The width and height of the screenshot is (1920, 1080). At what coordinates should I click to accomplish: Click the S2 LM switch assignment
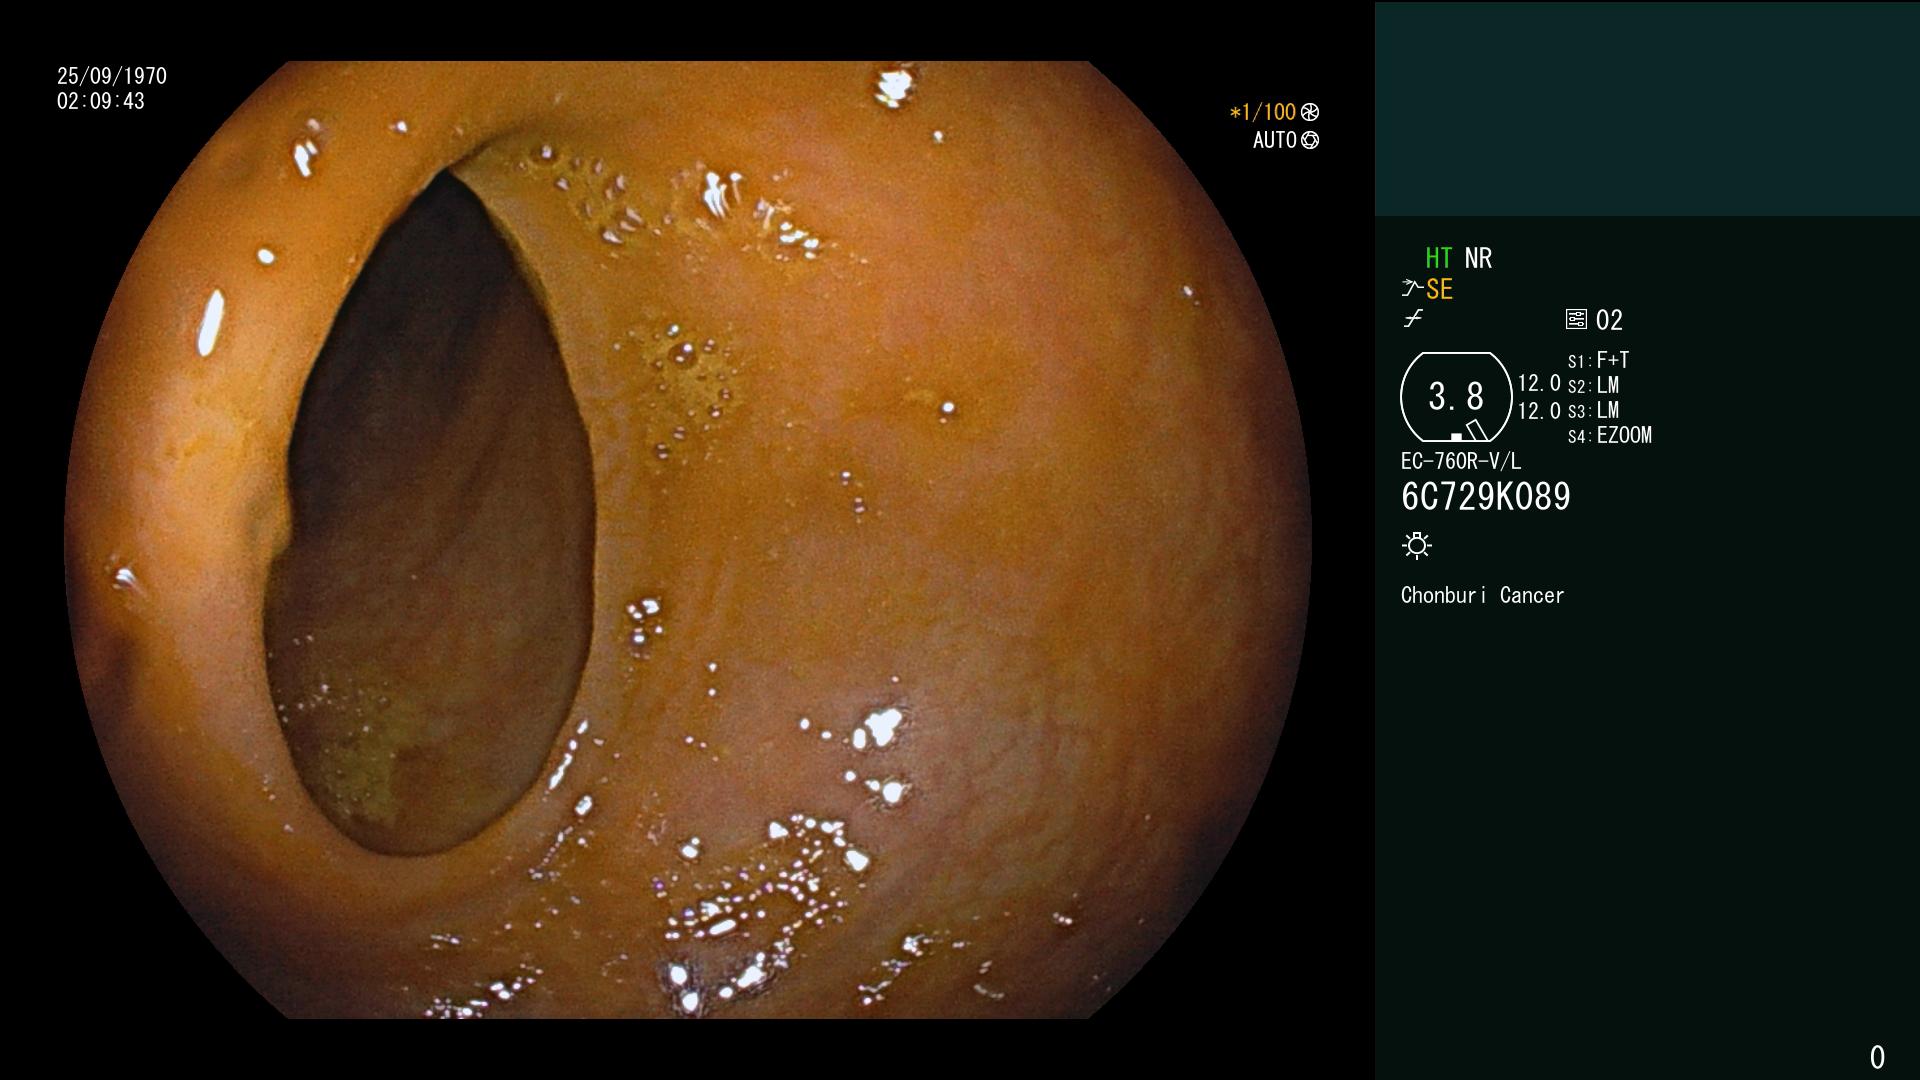click(1593, 385)
